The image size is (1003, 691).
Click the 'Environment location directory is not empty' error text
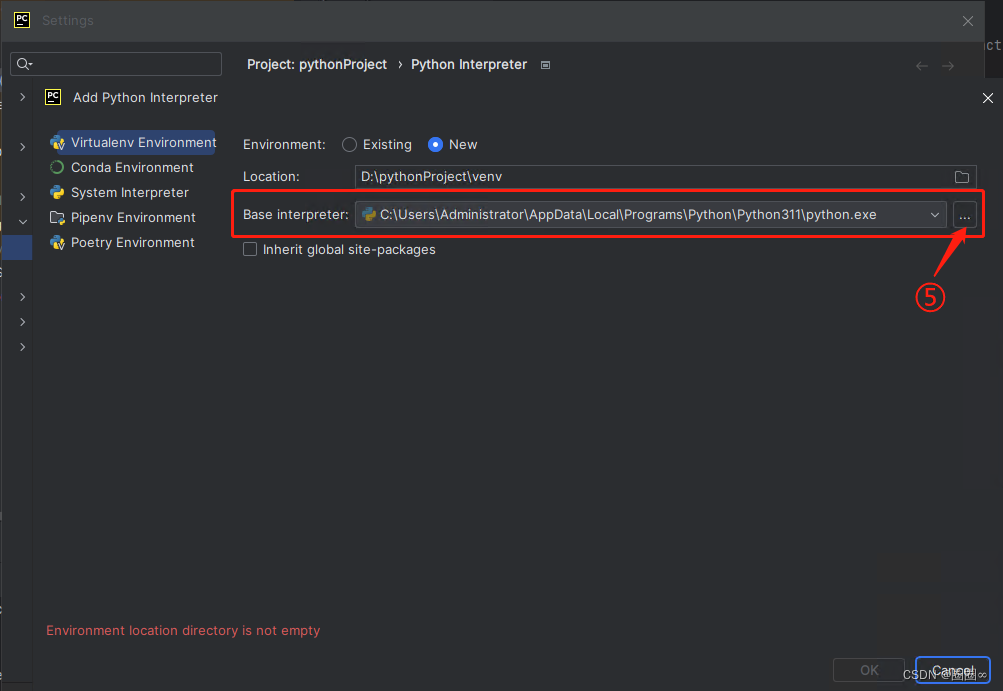coord(183,631)
